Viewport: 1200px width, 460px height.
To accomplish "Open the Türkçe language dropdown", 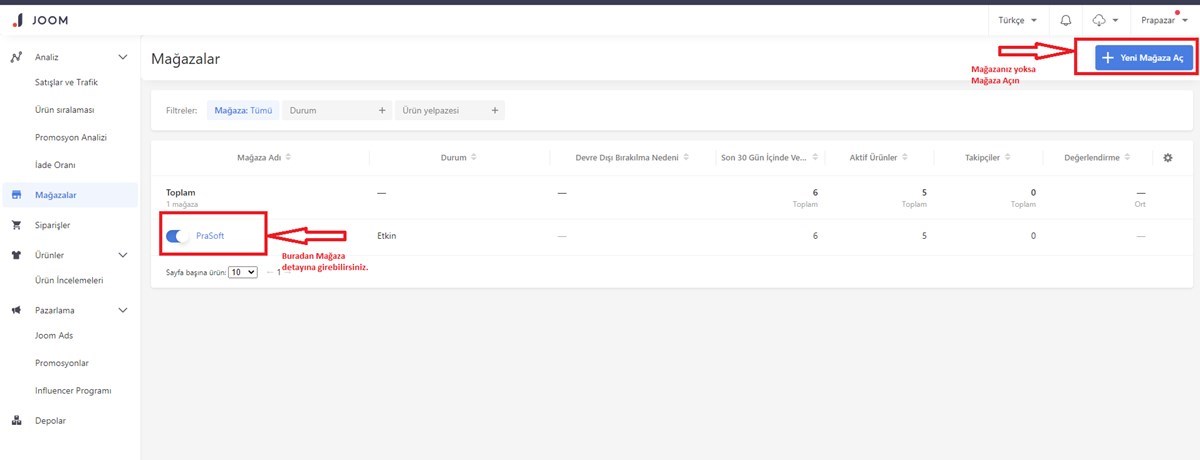I will [1017, 20].
